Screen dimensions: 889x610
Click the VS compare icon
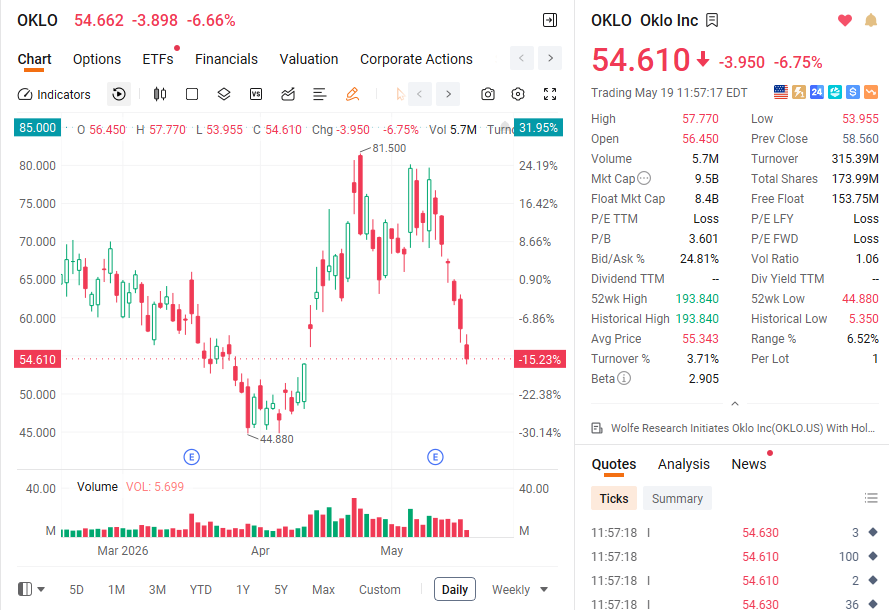tap(256, 94)
